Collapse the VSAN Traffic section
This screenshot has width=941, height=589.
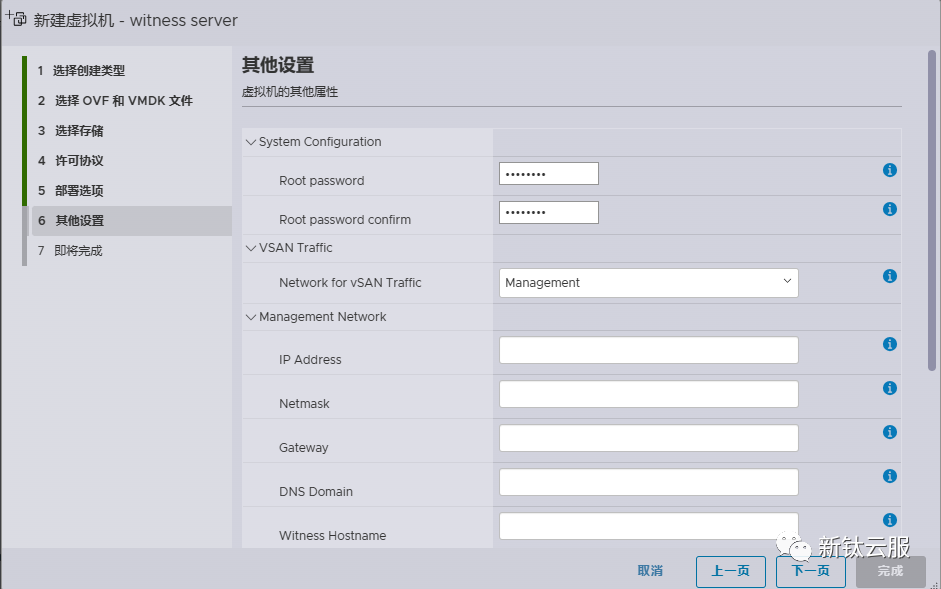pyautogui.click(x=251, y=248)
